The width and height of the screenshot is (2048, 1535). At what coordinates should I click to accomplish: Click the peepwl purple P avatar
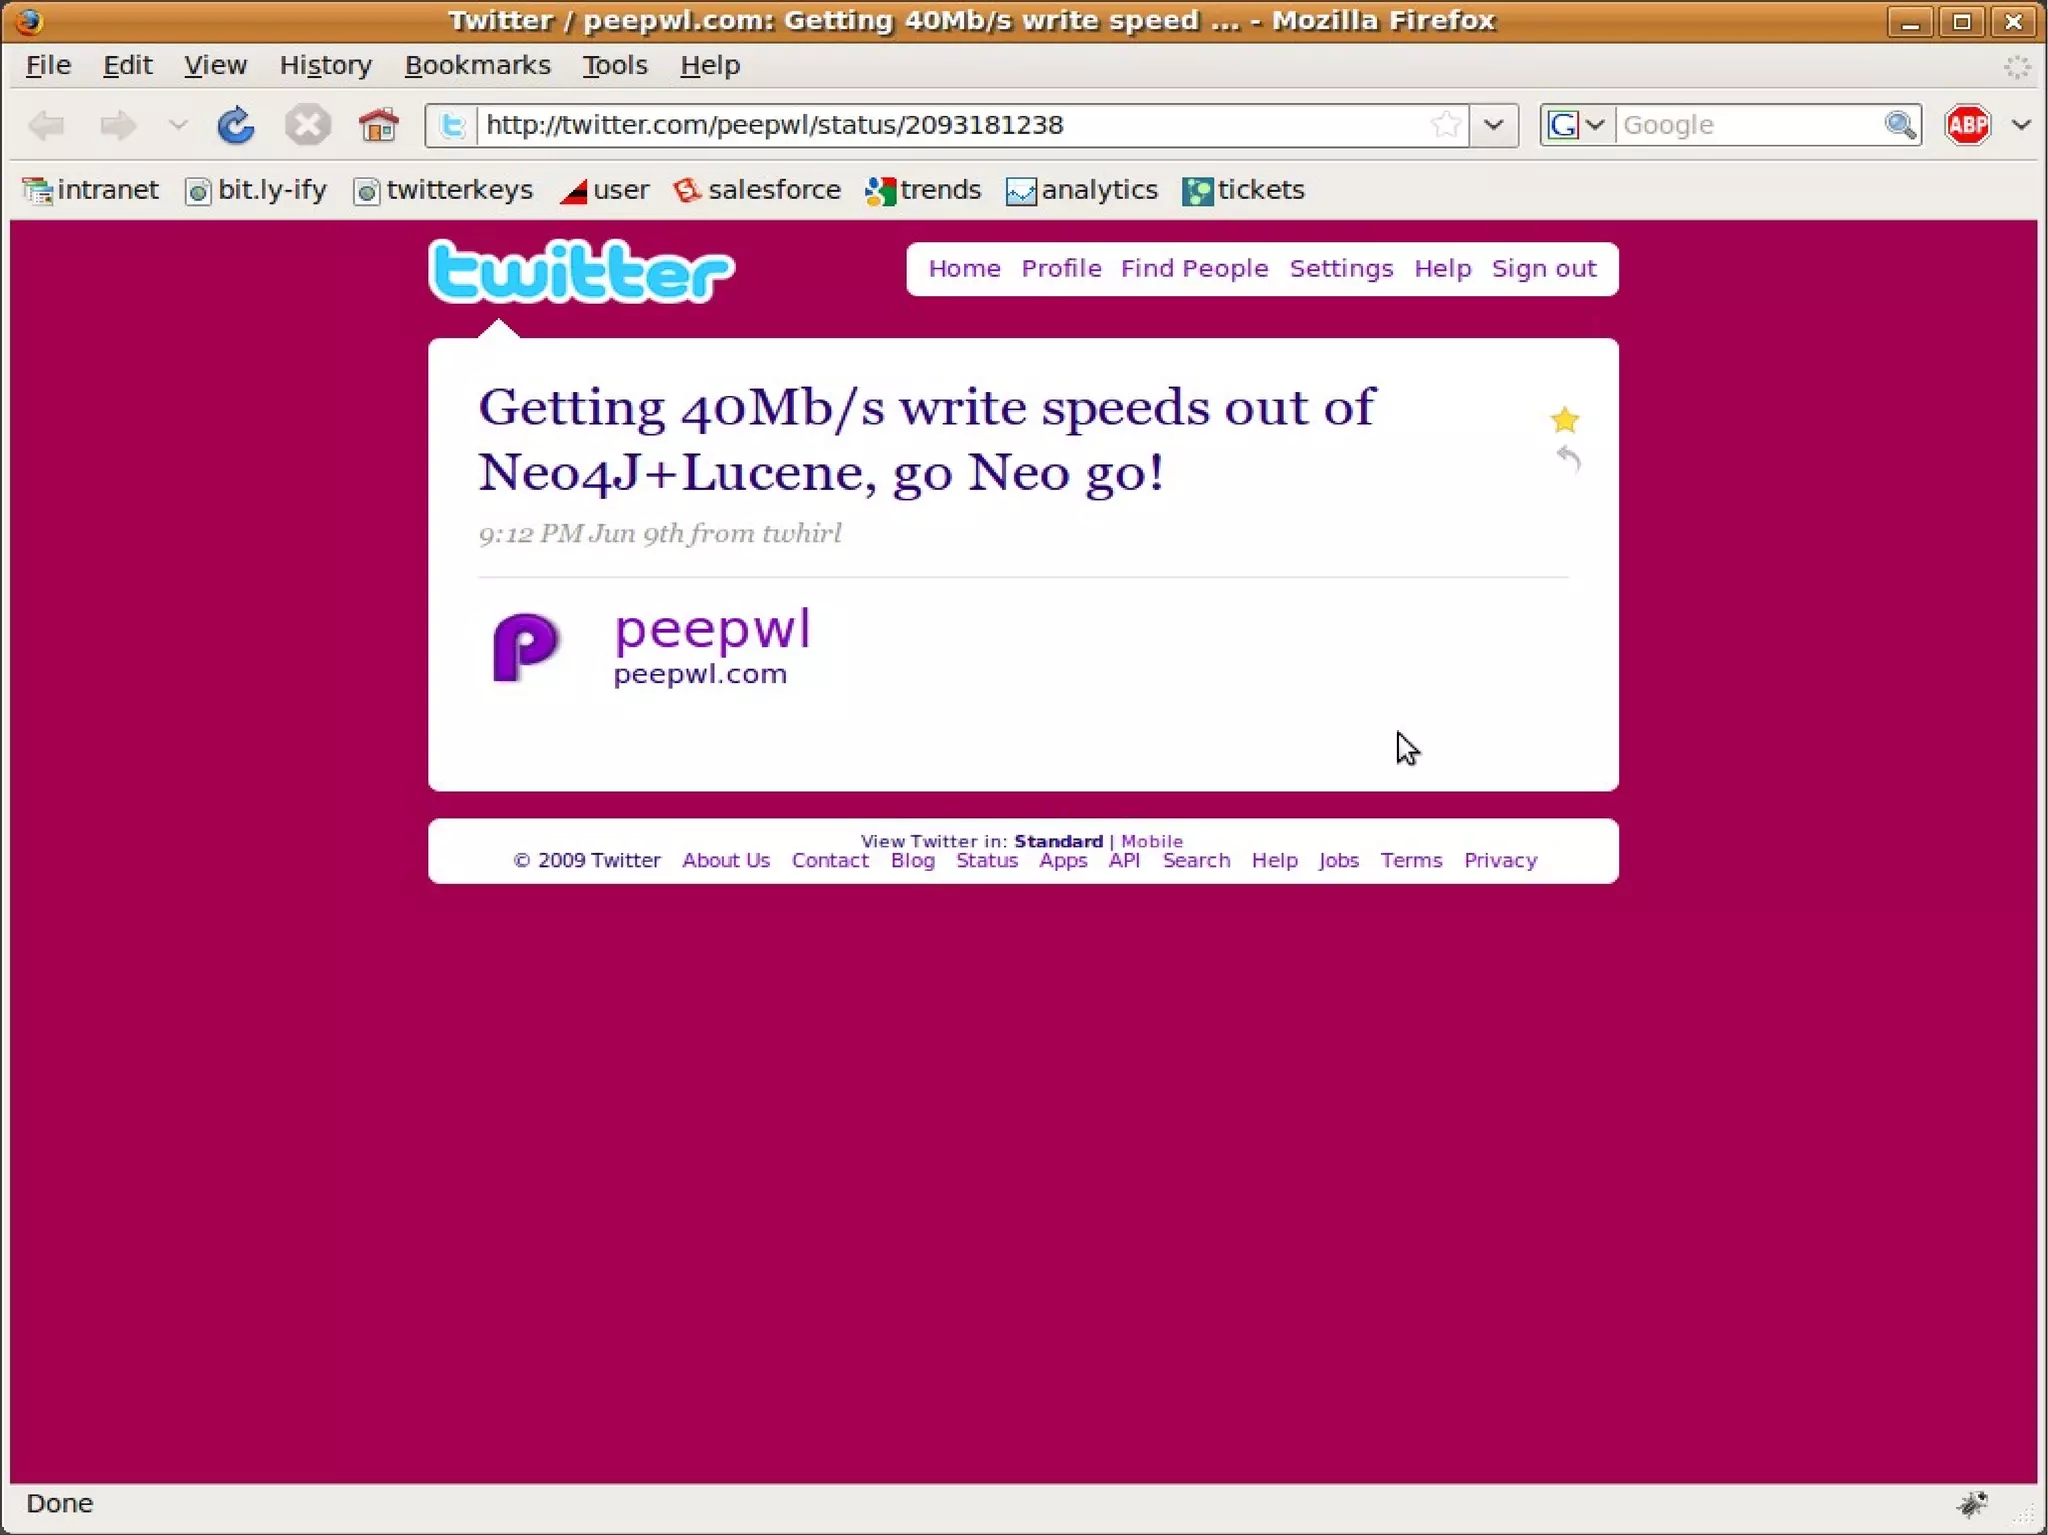pyautogui.click(x=525, y=647)
